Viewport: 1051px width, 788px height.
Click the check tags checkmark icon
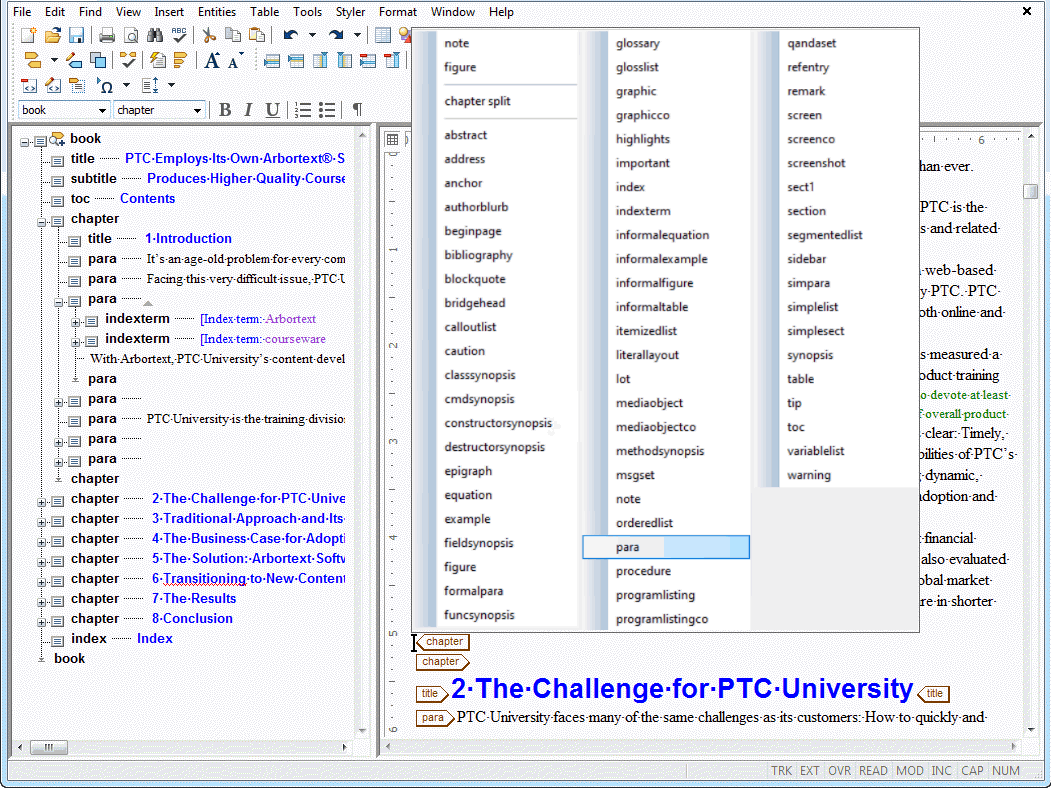[x=128, y=60]
